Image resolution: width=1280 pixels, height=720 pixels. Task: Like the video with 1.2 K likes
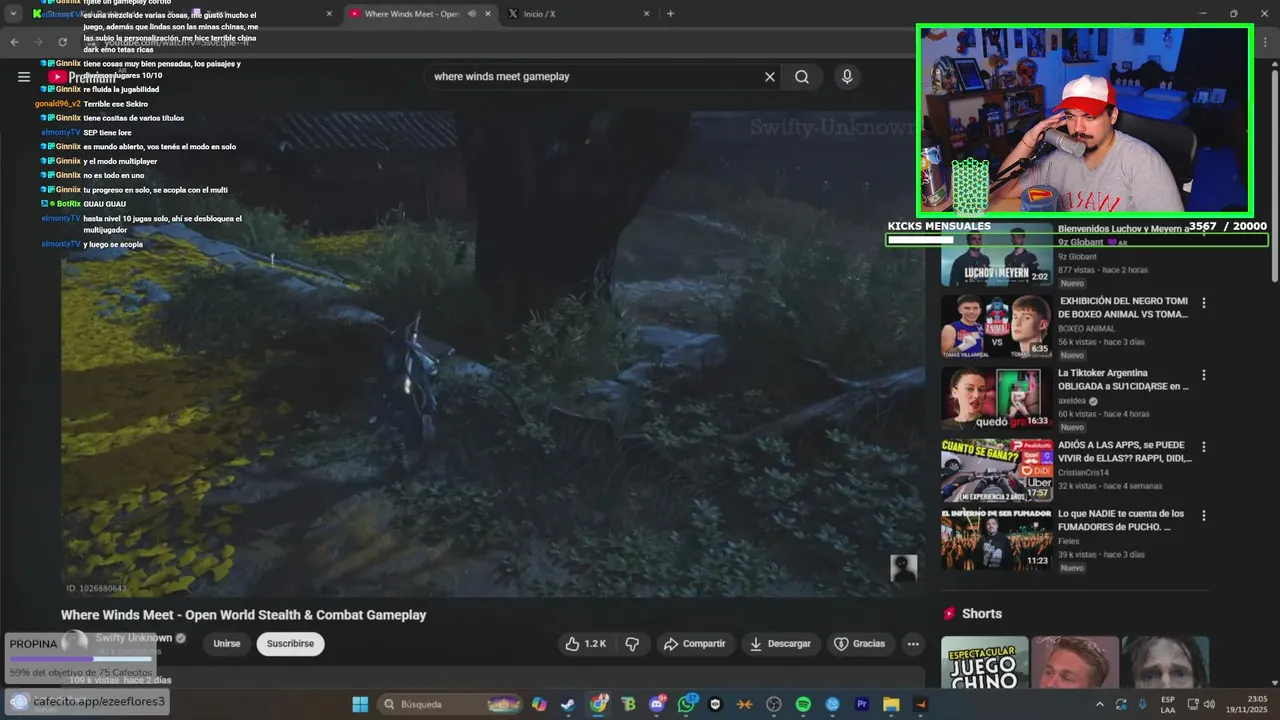pyautogui.click(x=586, y=644)
